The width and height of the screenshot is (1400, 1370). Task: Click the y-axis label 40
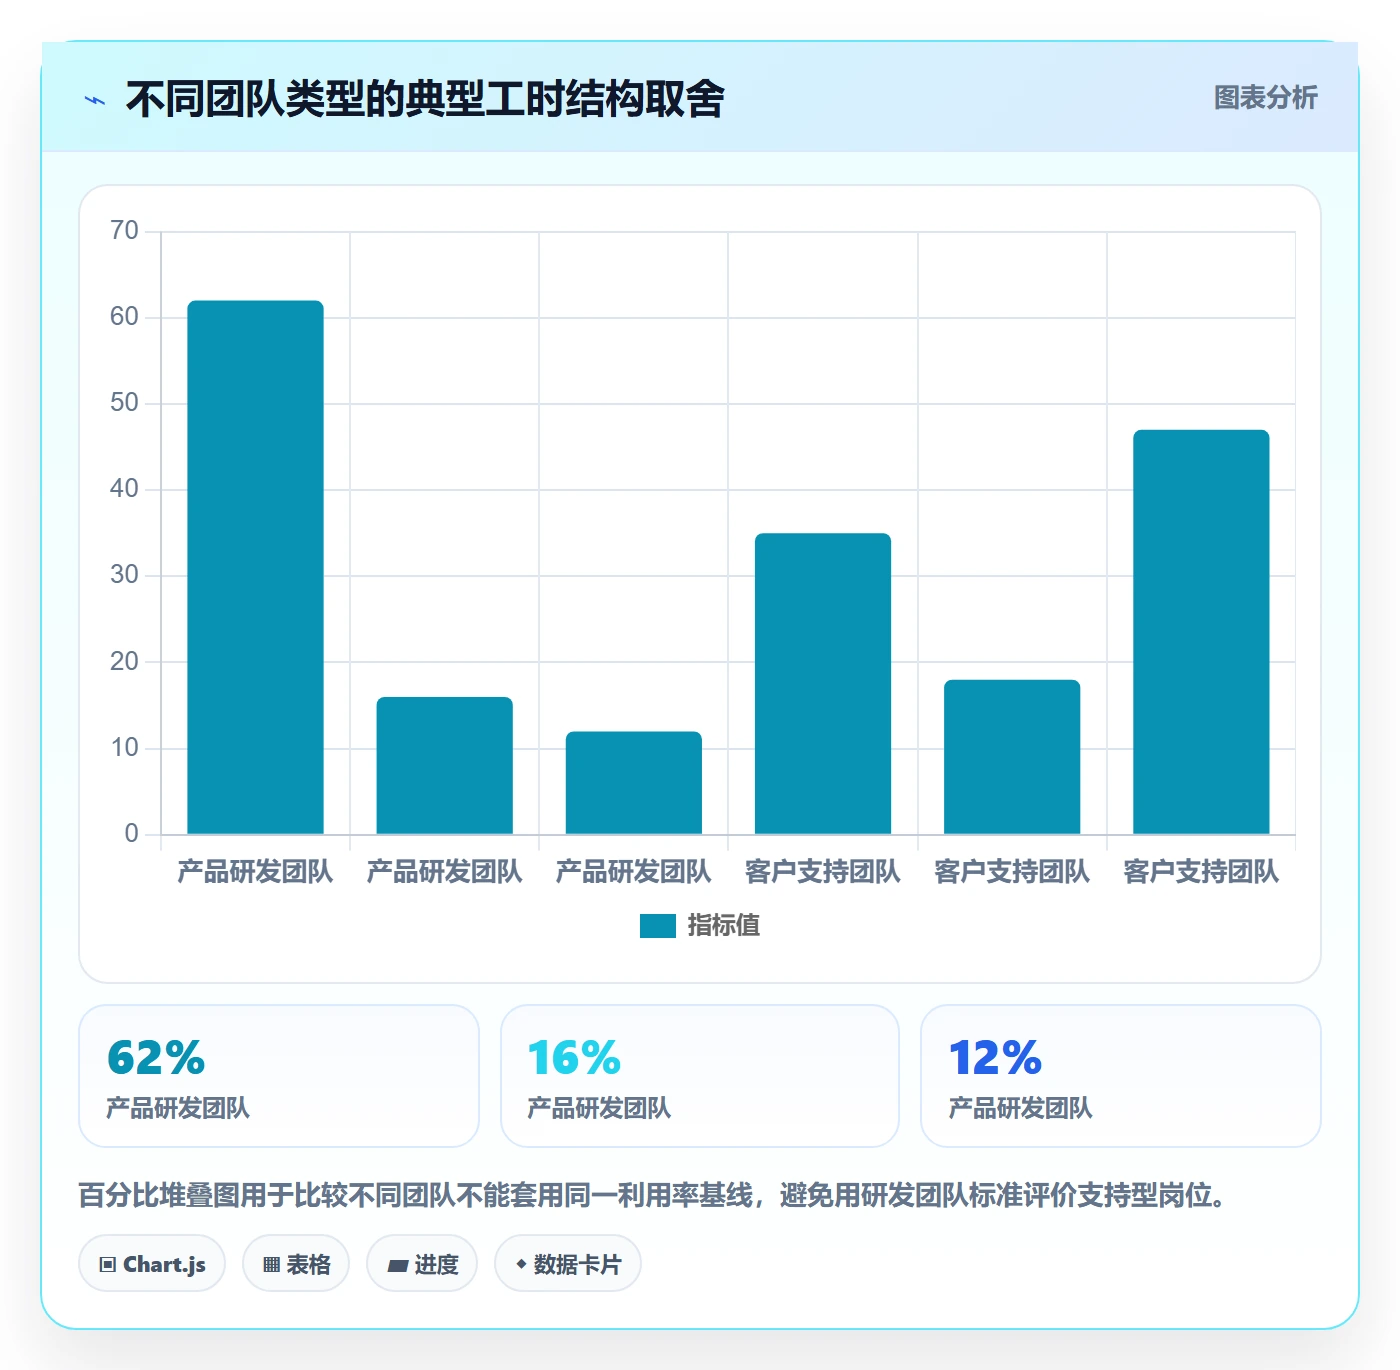pyautogui.click(x=125, y=489)
